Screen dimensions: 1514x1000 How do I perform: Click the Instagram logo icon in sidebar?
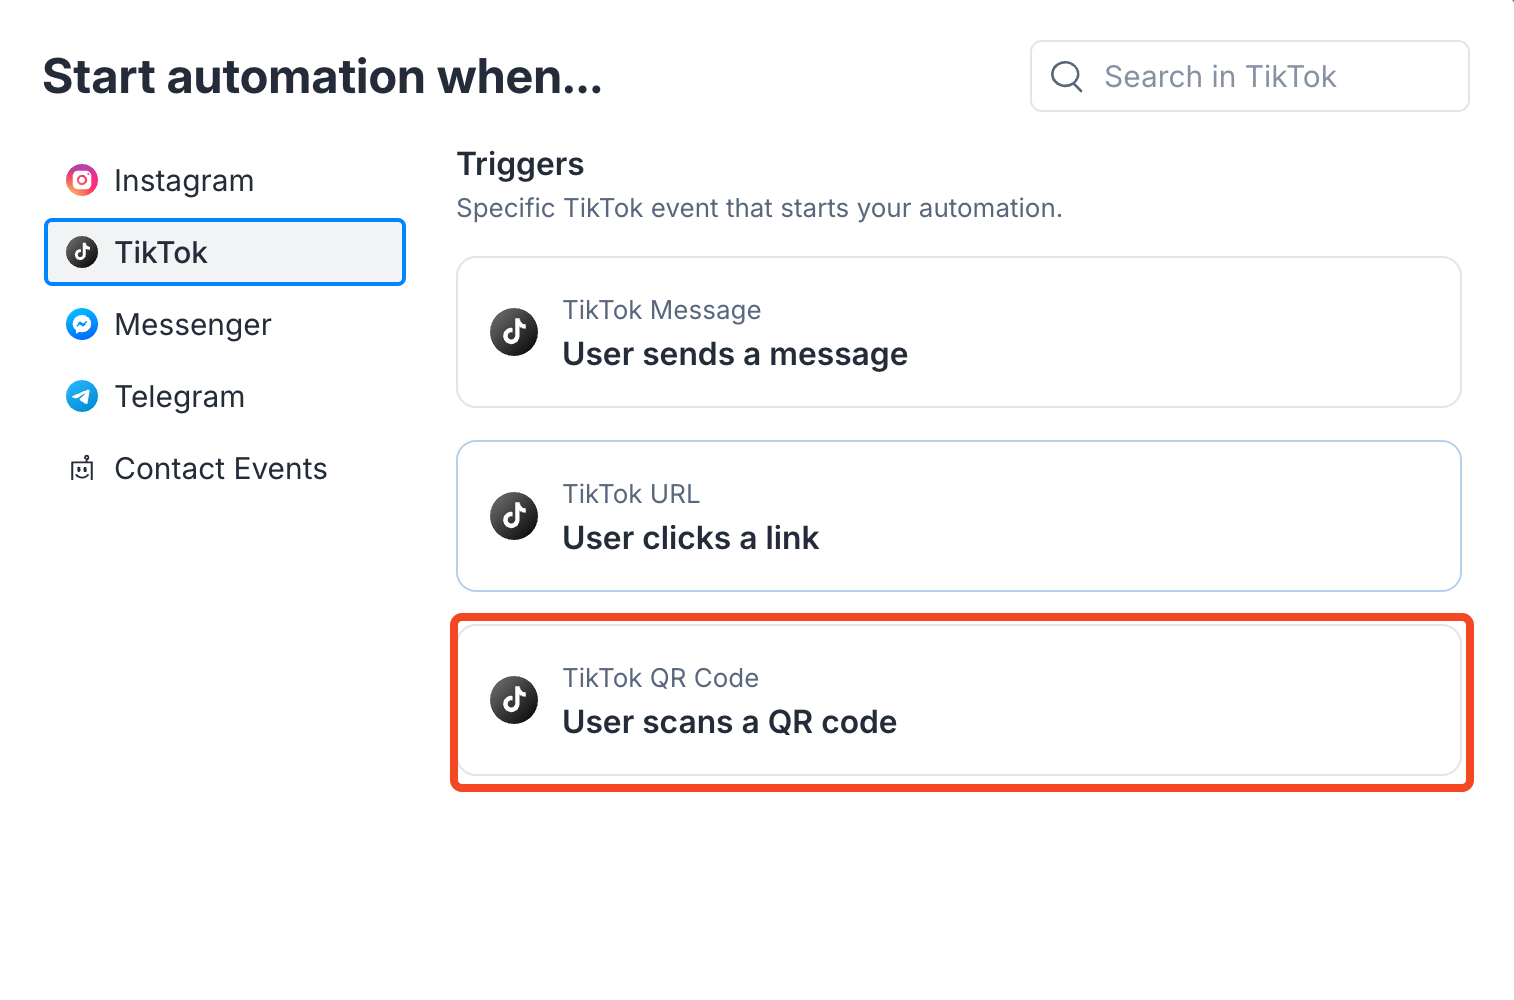tap(82, 180)
